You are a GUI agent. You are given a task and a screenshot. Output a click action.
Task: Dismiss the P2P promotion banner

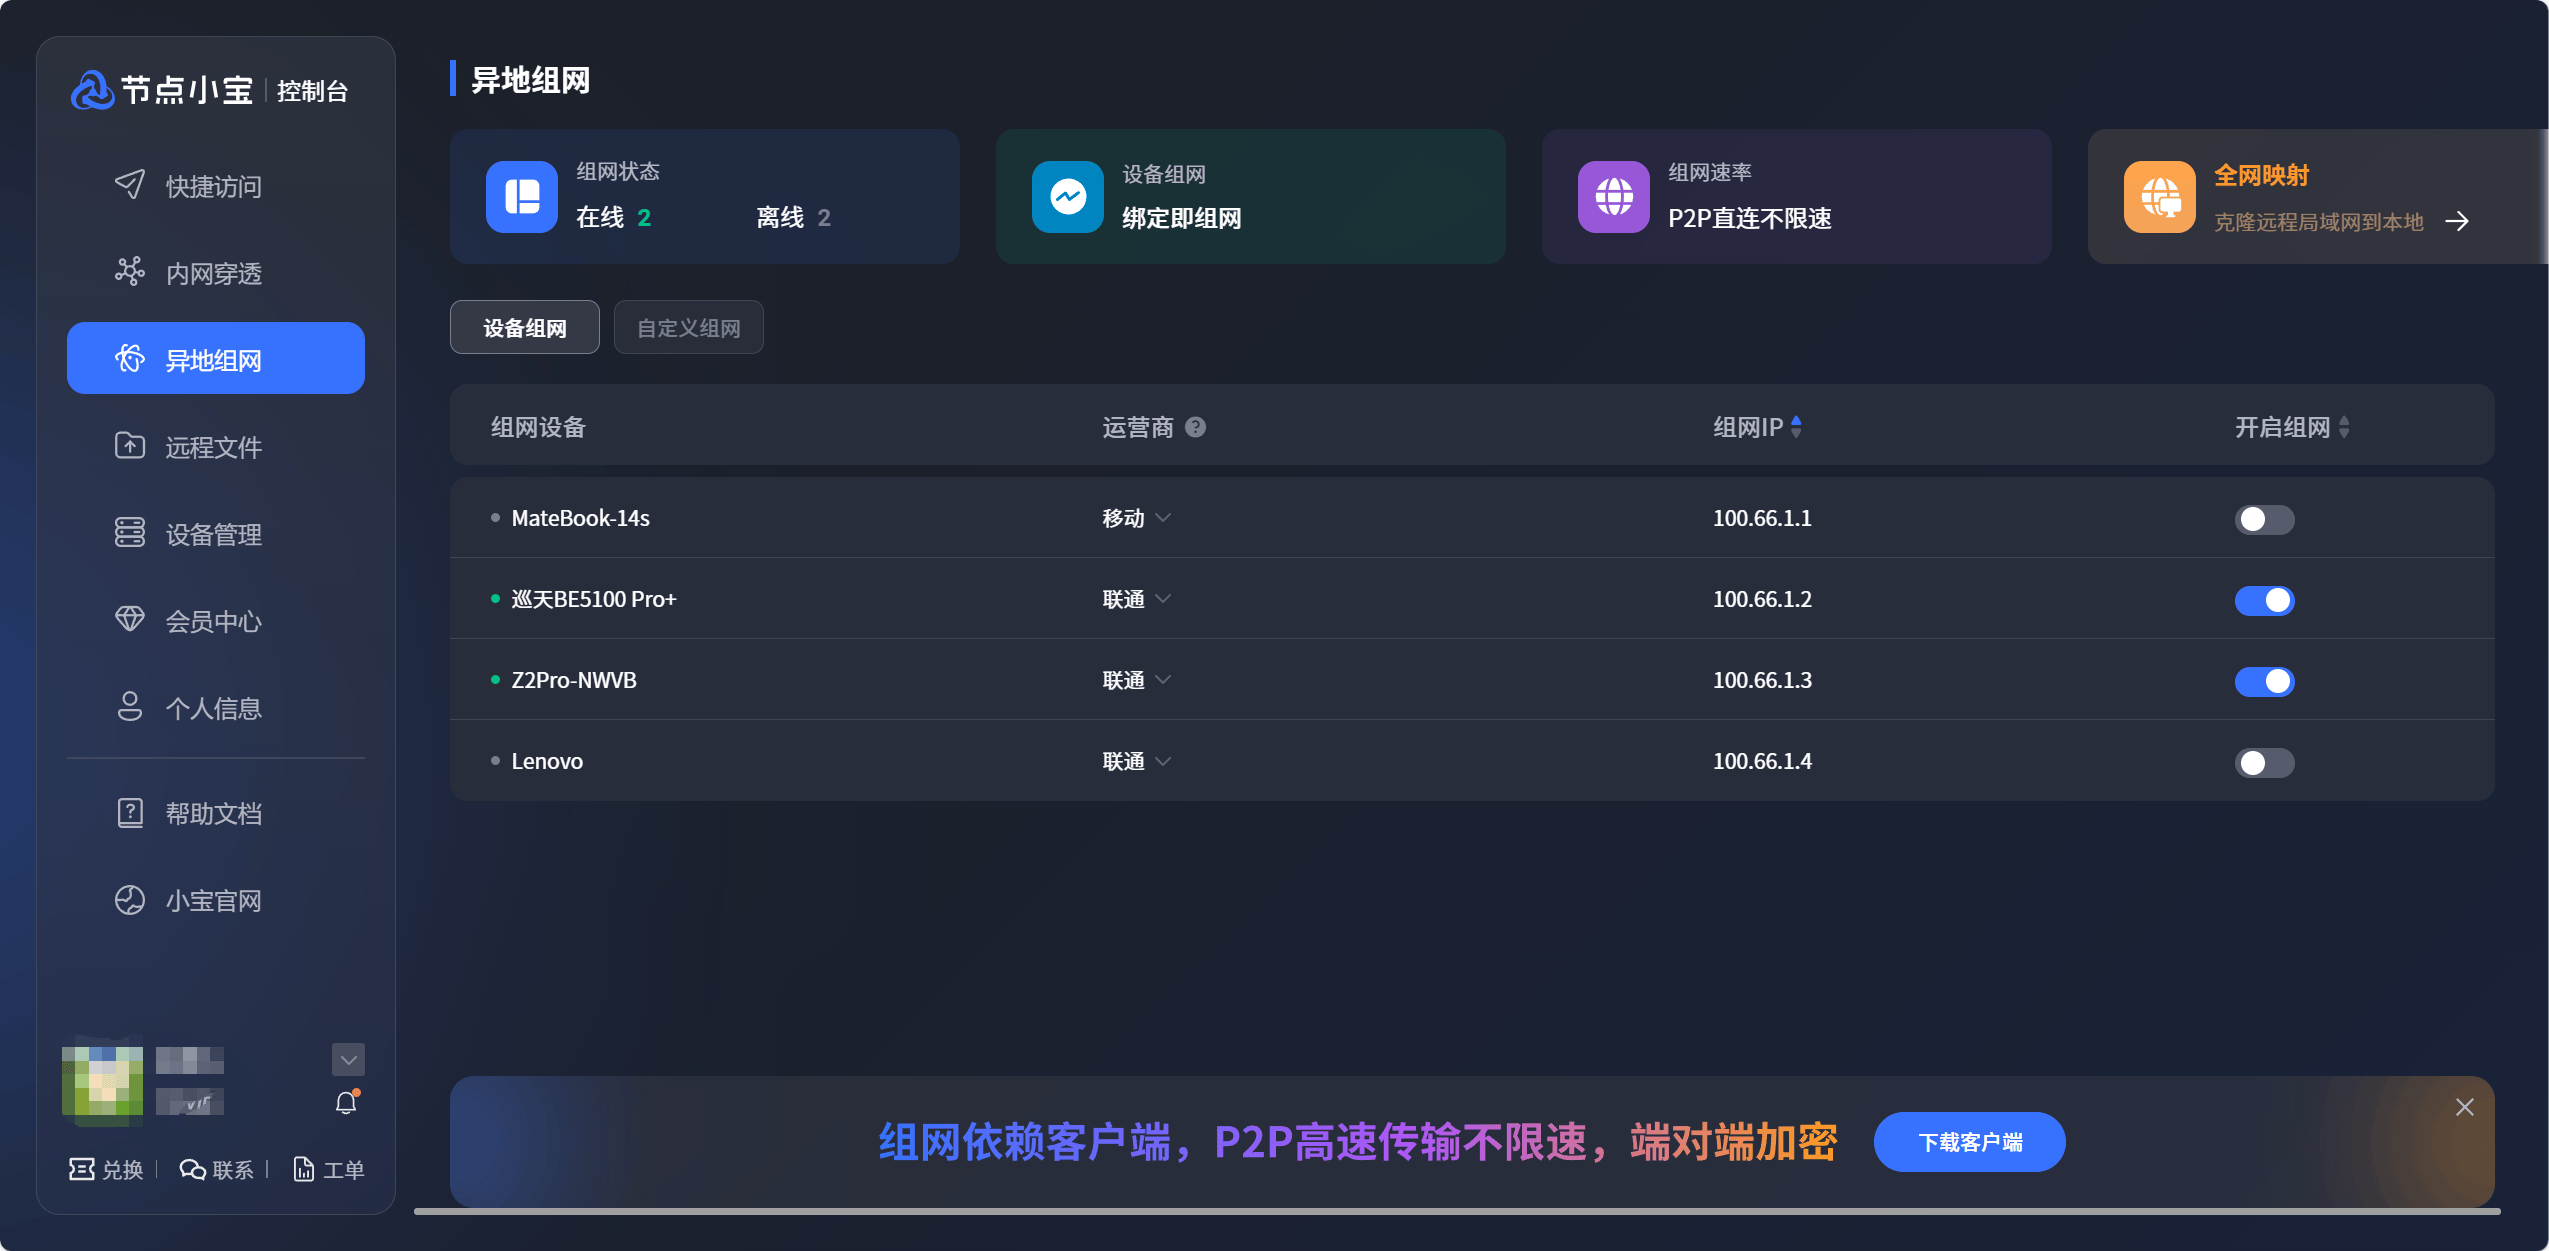click(2463, 1106)
